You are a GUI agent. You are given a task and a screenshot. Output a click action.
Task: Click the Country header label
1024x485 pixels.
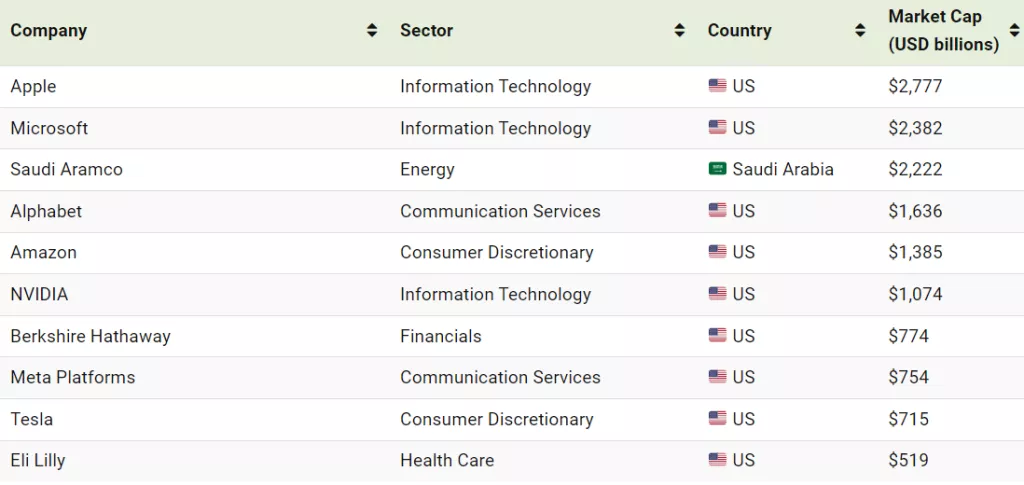point(739,30)
